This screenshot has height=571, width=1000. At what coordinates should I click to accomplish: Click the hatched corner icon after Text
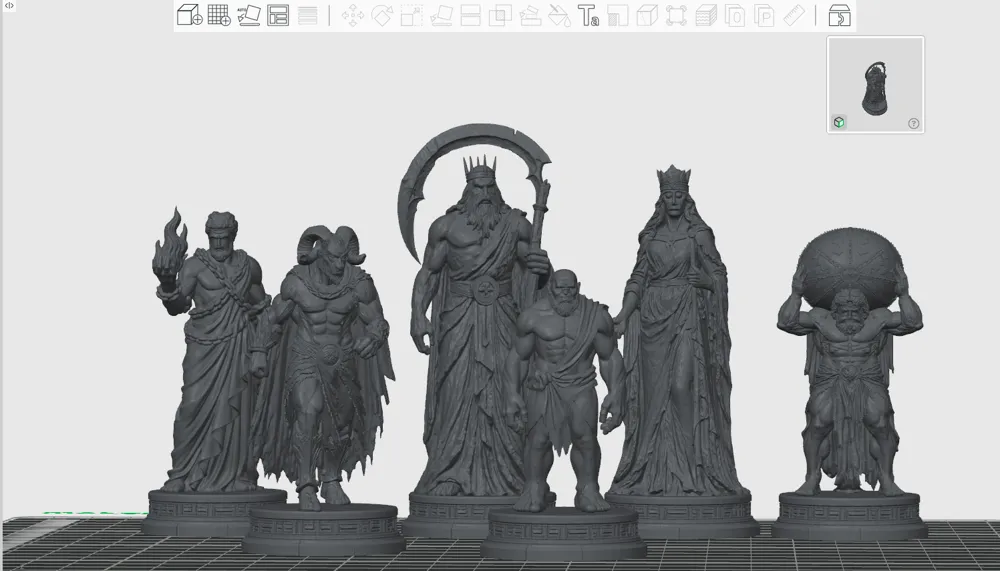(x=617, y=15)
